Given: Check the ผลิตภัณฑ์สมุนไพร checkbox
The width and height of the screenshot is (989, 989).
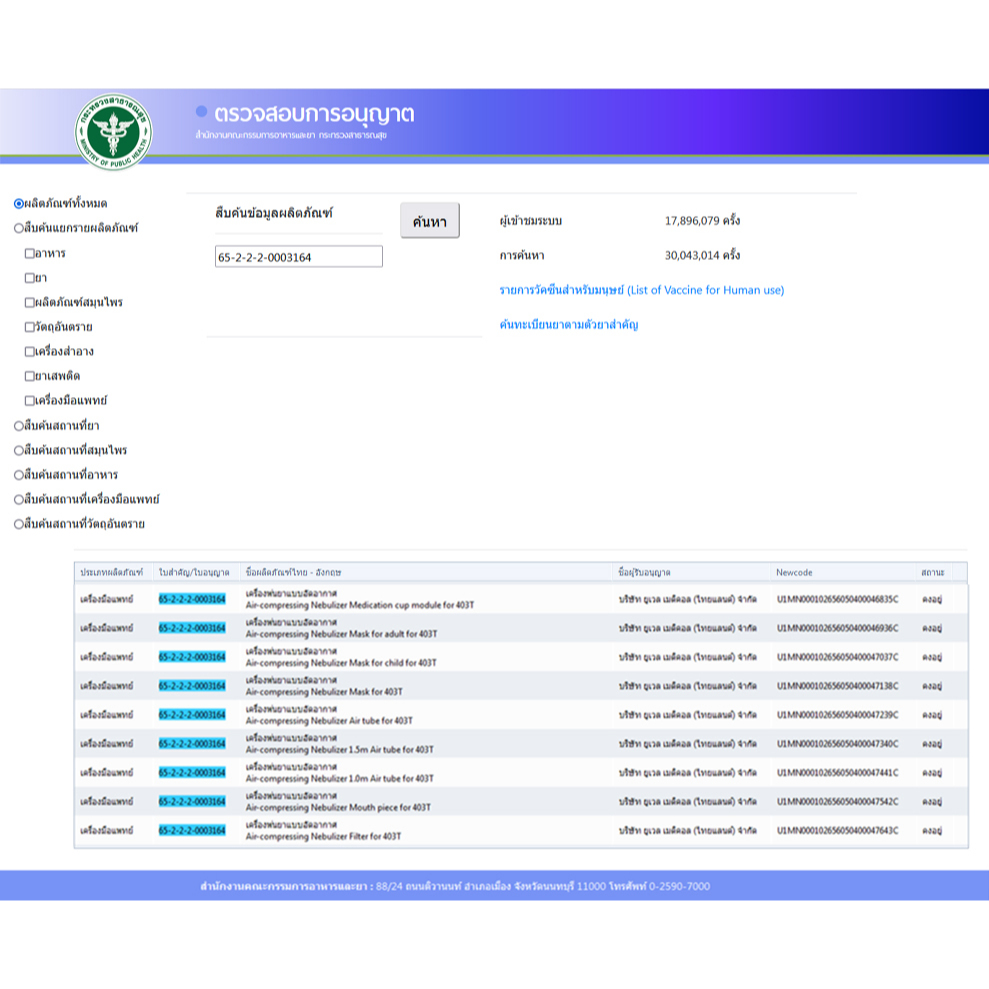Looking at the screenshot, I should 30,303.
